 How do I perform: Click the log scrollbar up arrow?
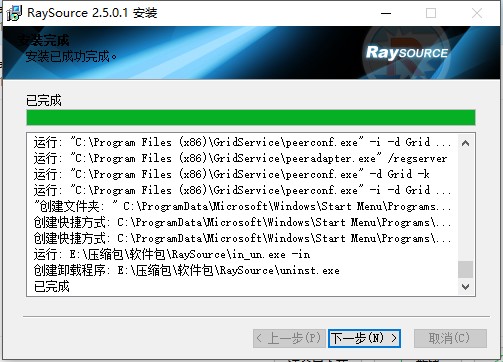click(x=465, y=143)
